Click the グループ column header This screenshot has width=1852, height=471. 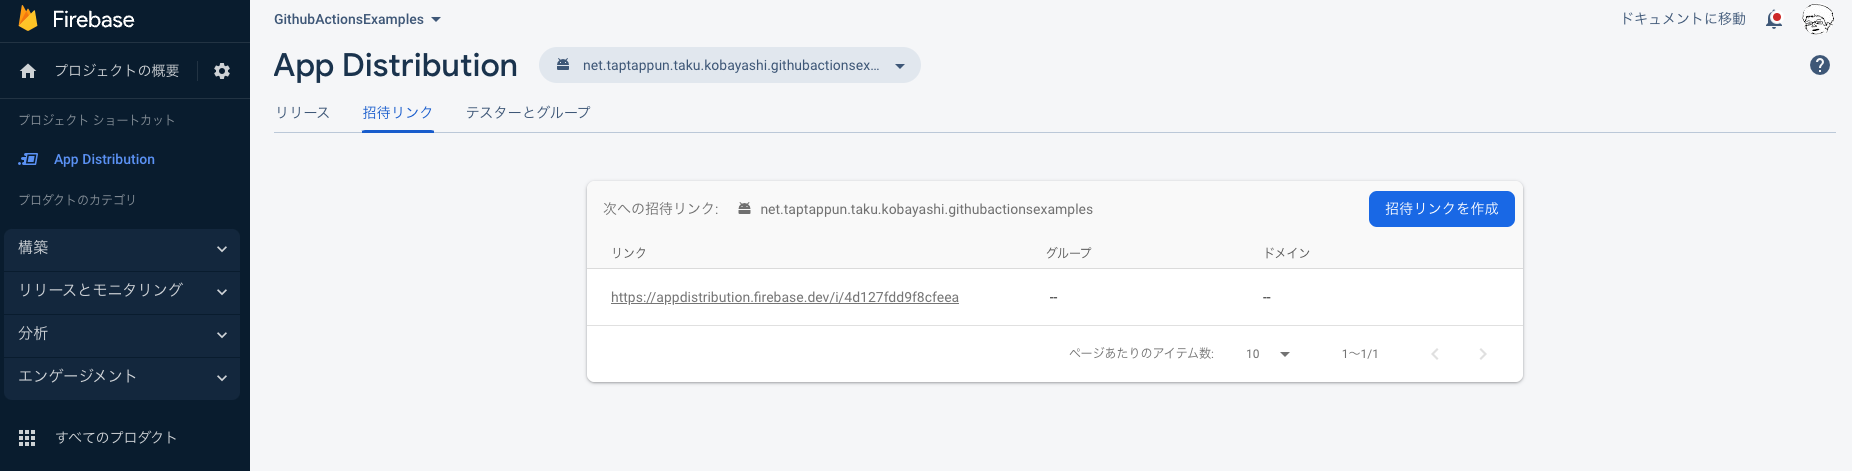coord(1068,253)
